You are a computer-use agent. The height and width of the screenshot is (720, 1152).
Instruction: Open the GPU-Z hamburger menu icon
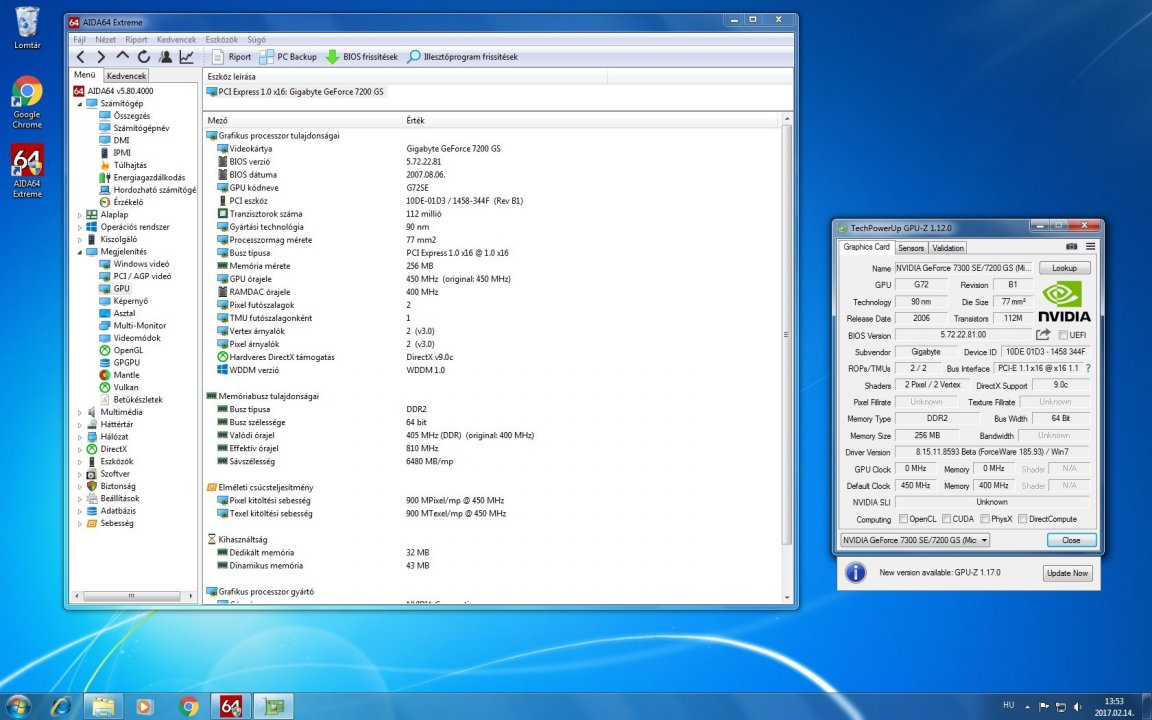[x=1090, y=246]
